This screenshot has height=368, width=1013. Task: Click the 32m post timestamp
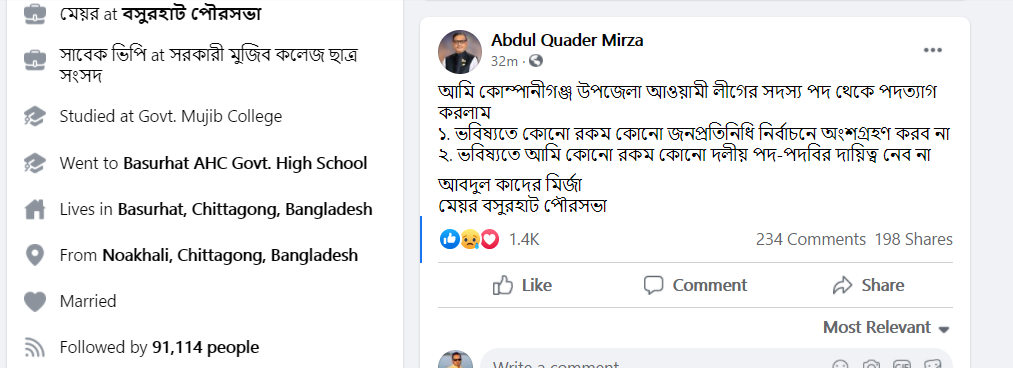click(505, 61)
